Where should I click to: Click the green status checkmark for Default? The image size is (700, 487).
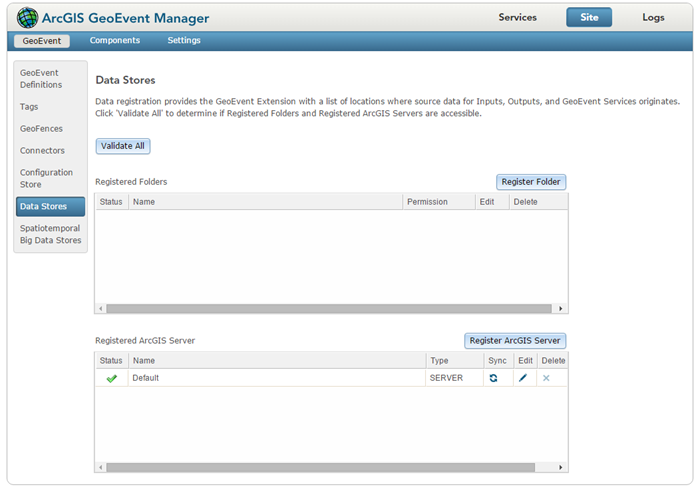(x=112, y=378)
